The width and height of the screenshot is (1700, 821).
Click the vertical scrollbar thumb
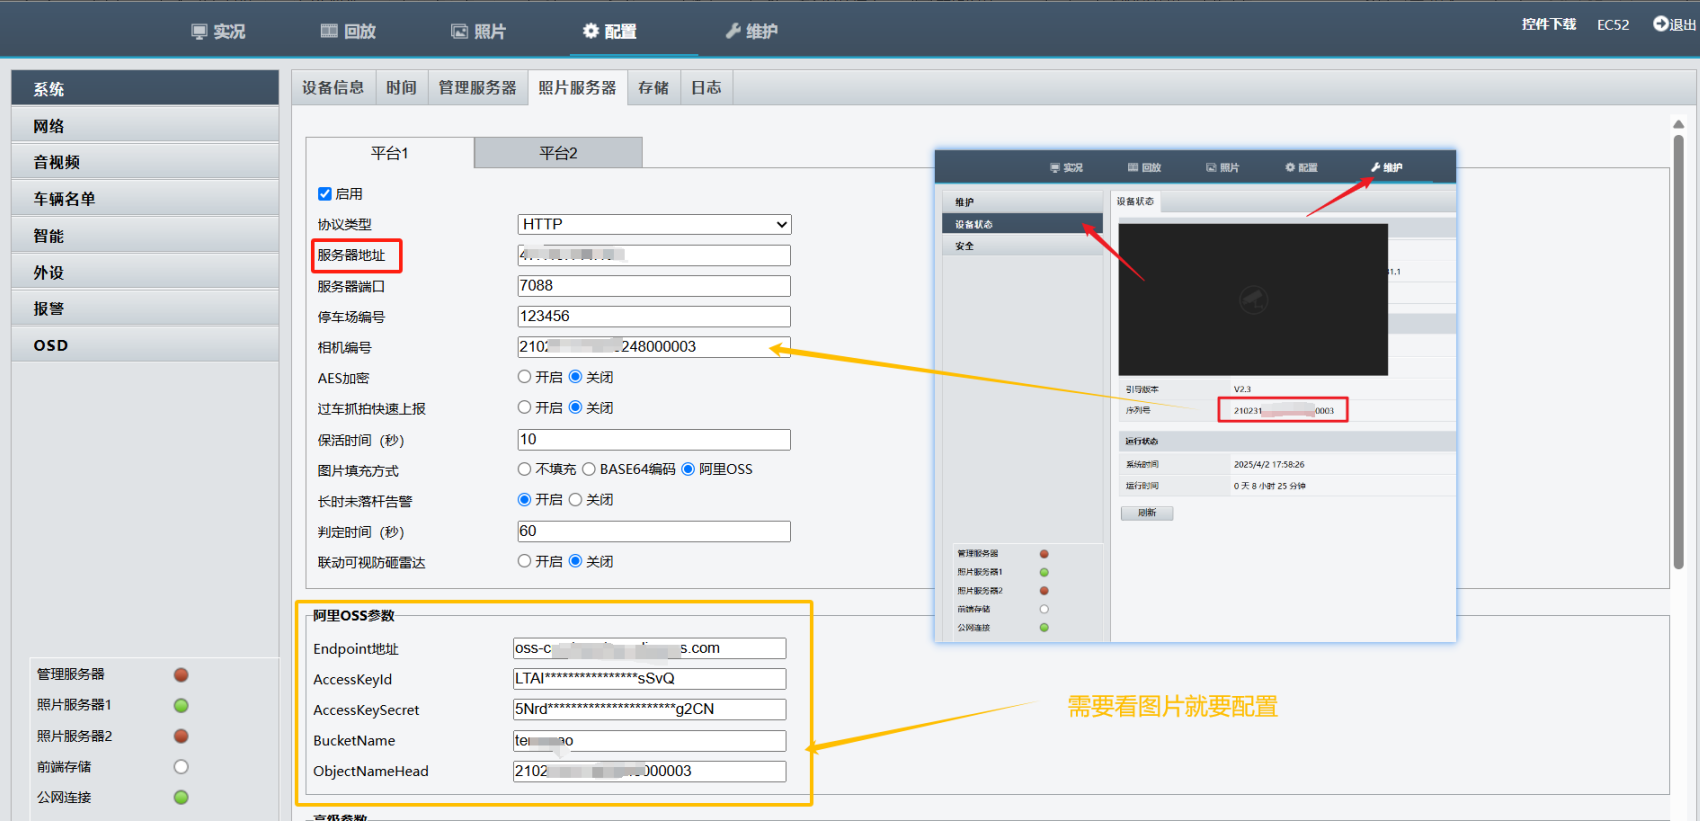click(x=1678, y=352)
